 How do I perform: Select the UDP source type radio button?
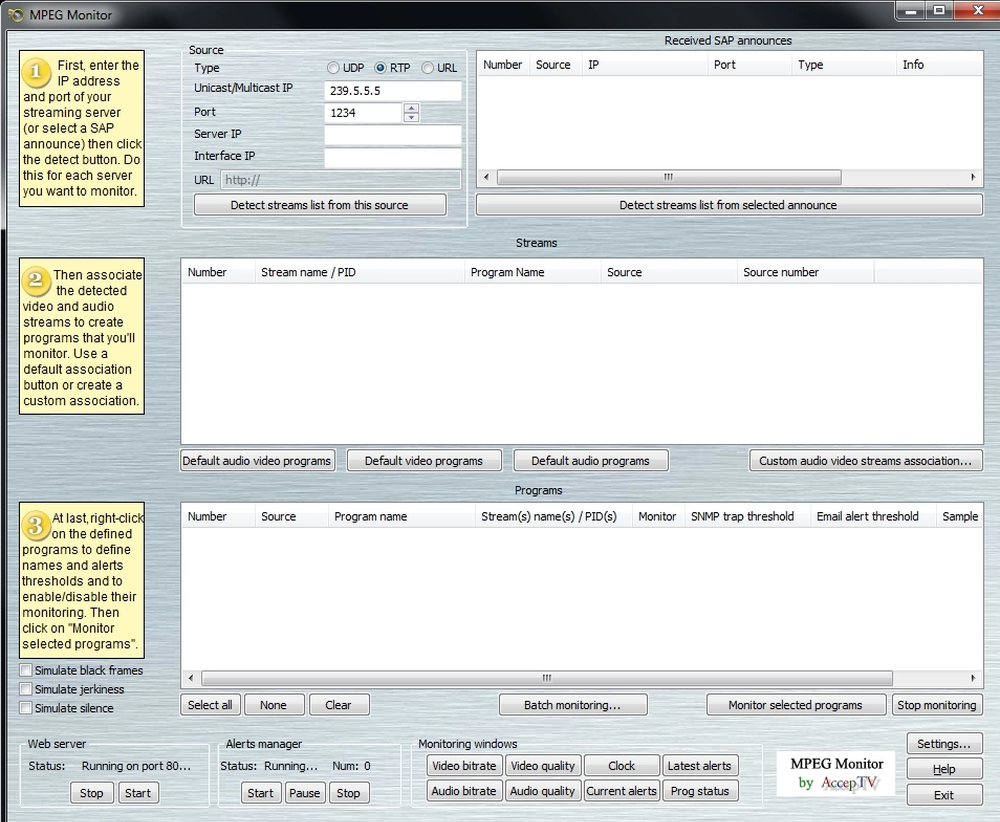(x=333, y=68)
